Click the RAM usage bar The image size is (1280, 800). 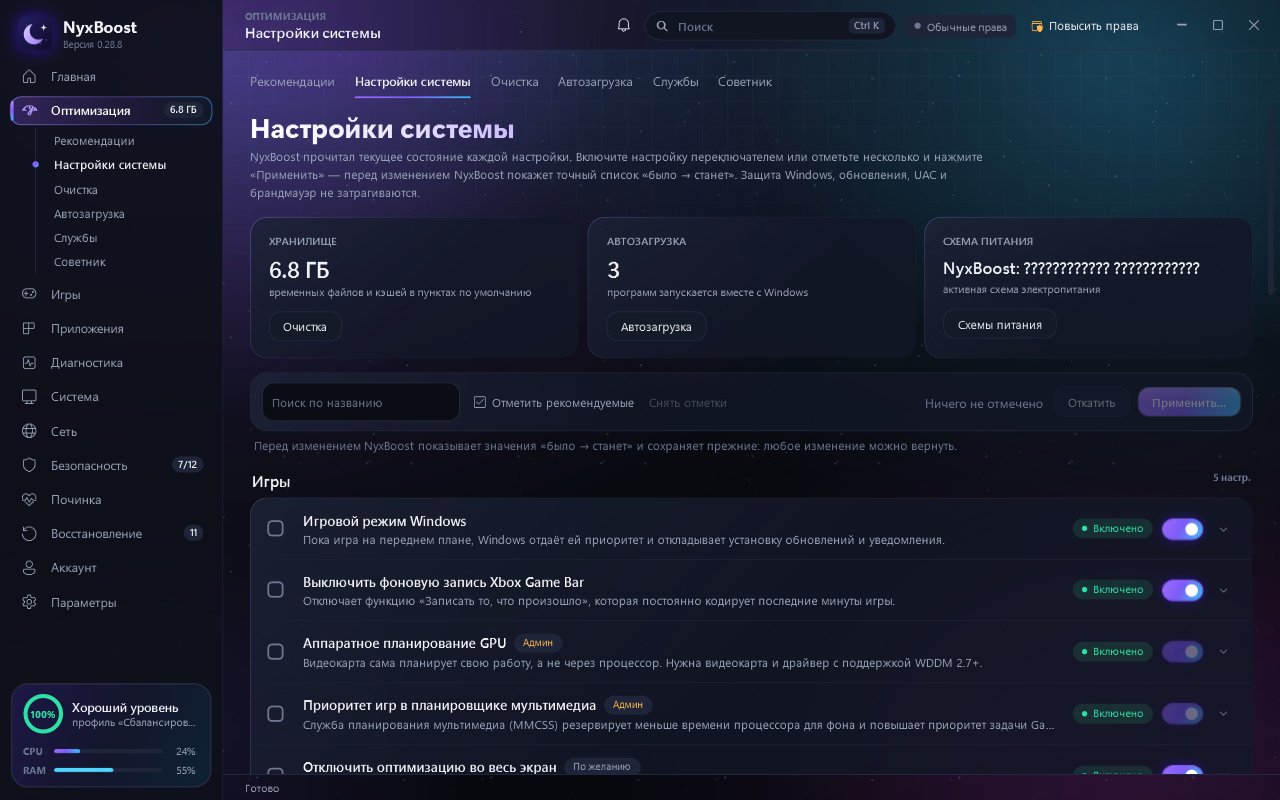[x=108, y=770]
